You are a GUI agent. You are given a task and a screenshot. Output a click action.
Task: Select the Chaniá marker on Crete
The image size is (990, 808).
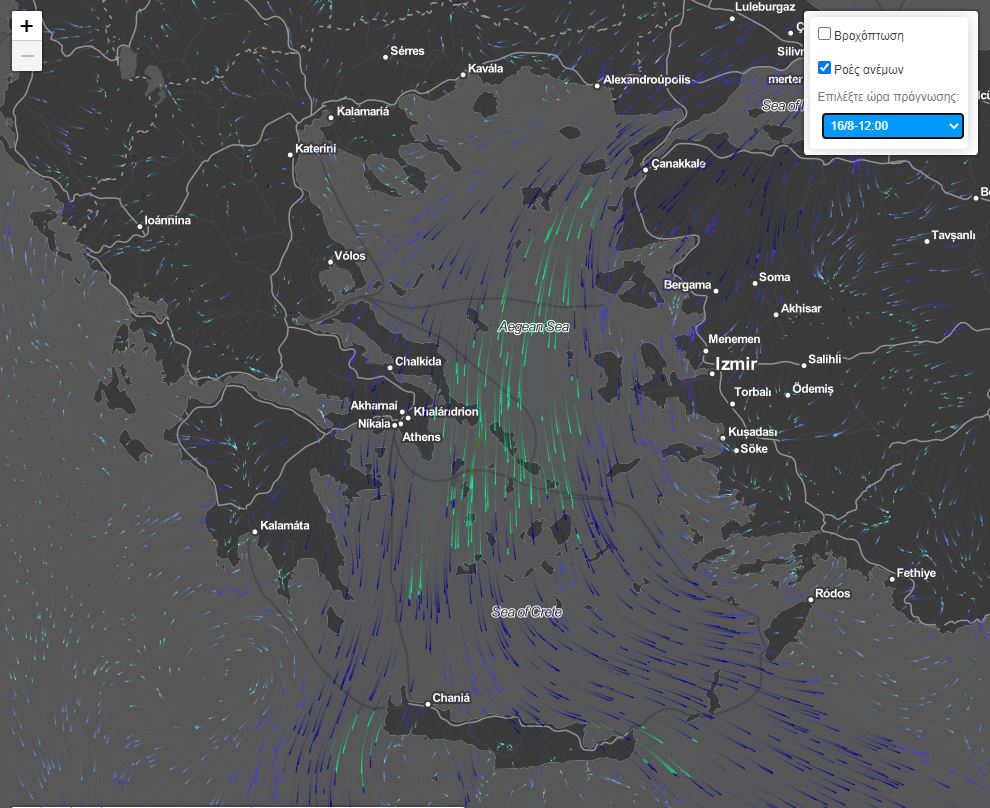pos(427,704)
